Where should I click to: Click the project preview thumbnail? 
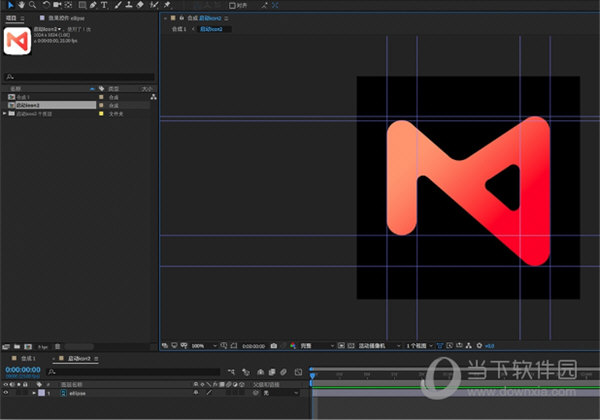pyautogui.click(x=17, y=41)
